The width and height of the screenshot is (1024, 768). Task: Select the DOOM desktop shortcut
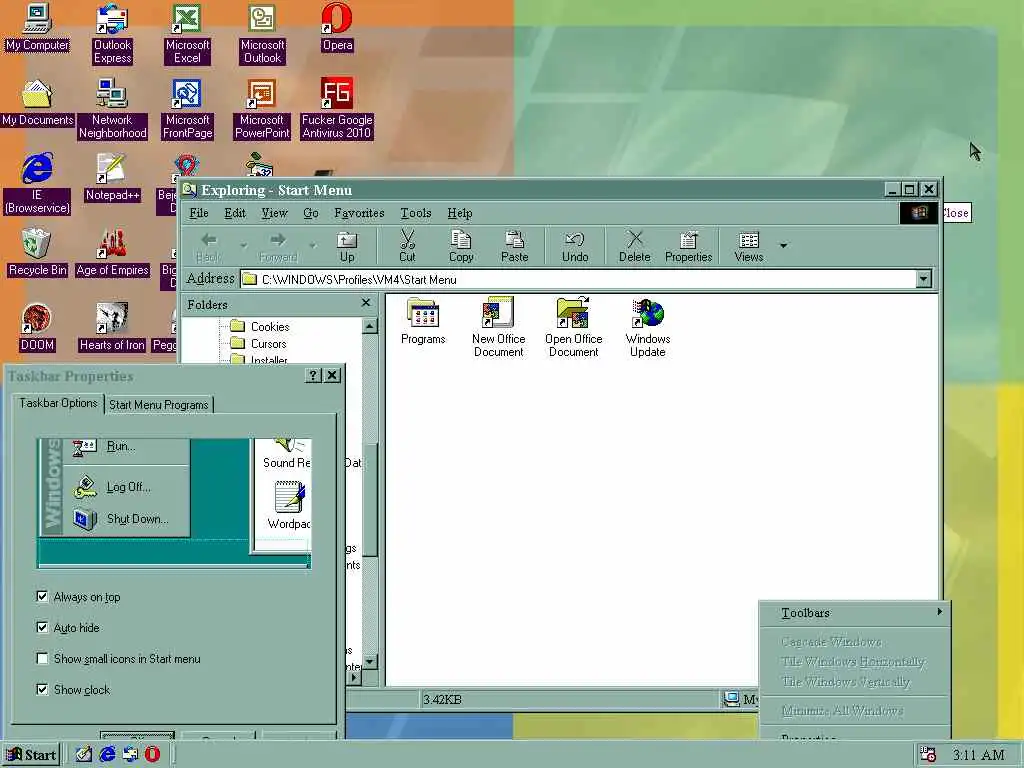(37, 328)
